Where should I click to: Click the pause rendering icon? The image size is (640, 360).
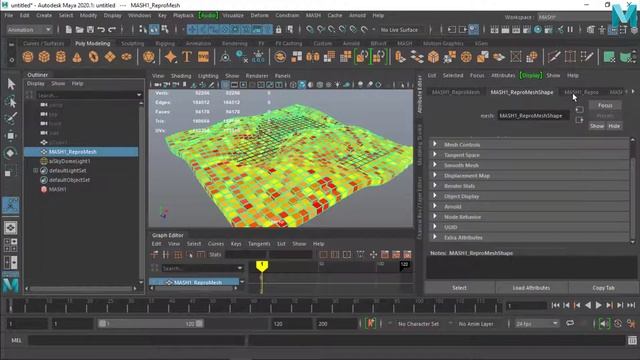click(x=570, y=29)
